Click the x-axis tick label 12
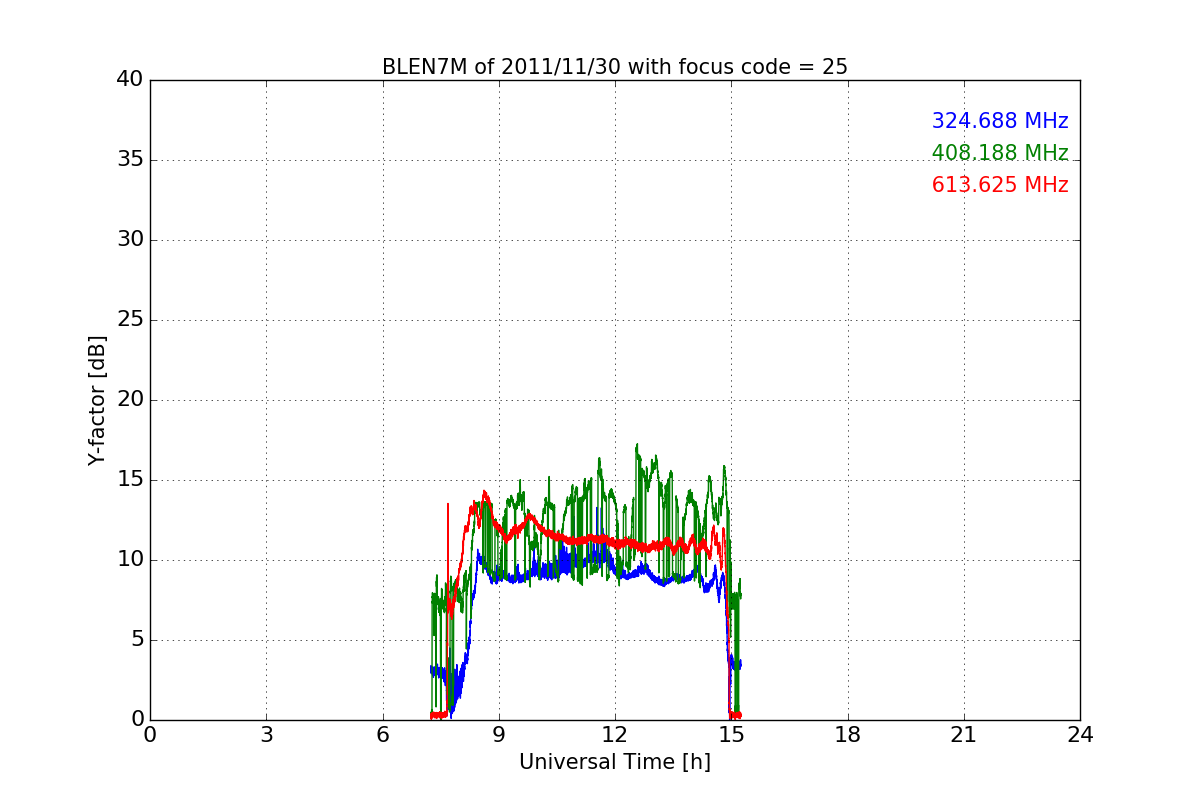This screenshot has width=1200, height=800. (x=615, y=735)
